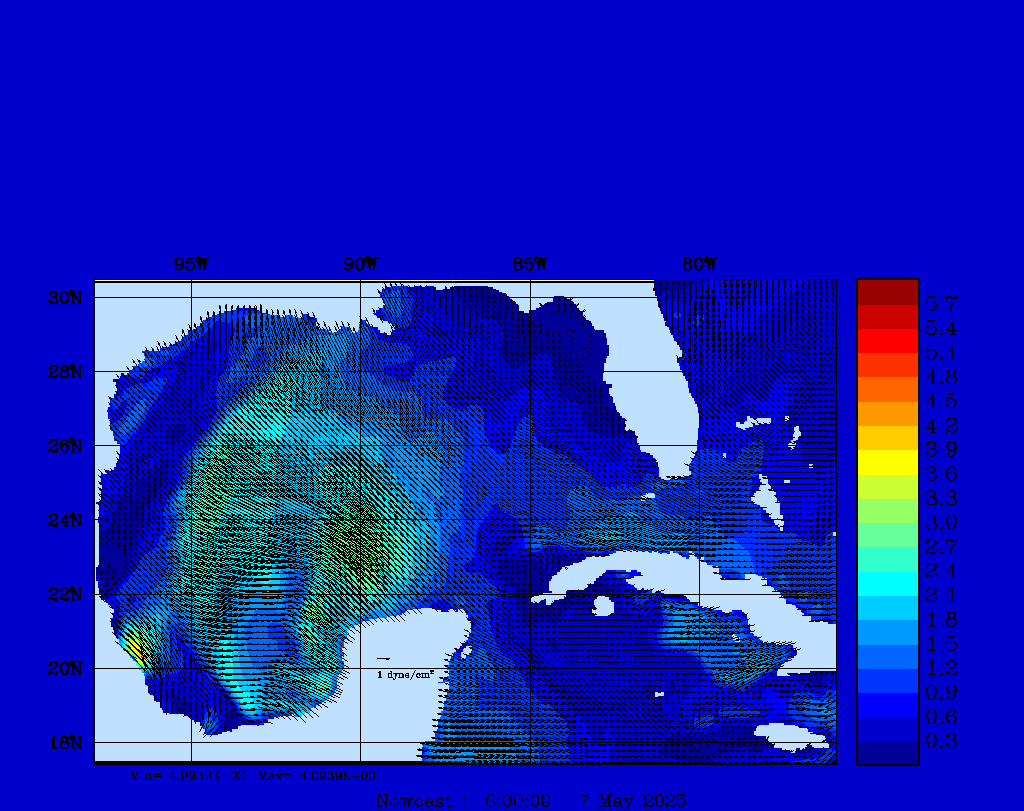This screenshot has height=811, width=1024.
Task: Click the dark red top color scale swatch
Action: pos(887,292)
